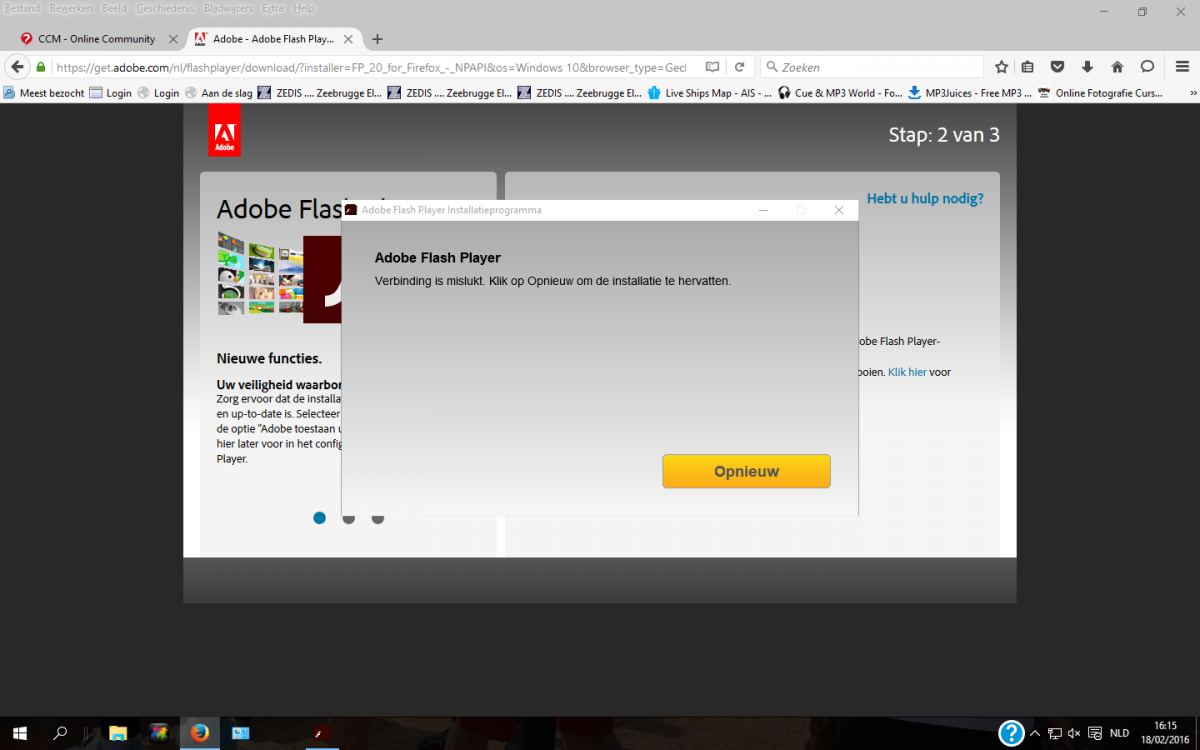Minimize the Flash Player installer dialog

(x=763, y=210)
